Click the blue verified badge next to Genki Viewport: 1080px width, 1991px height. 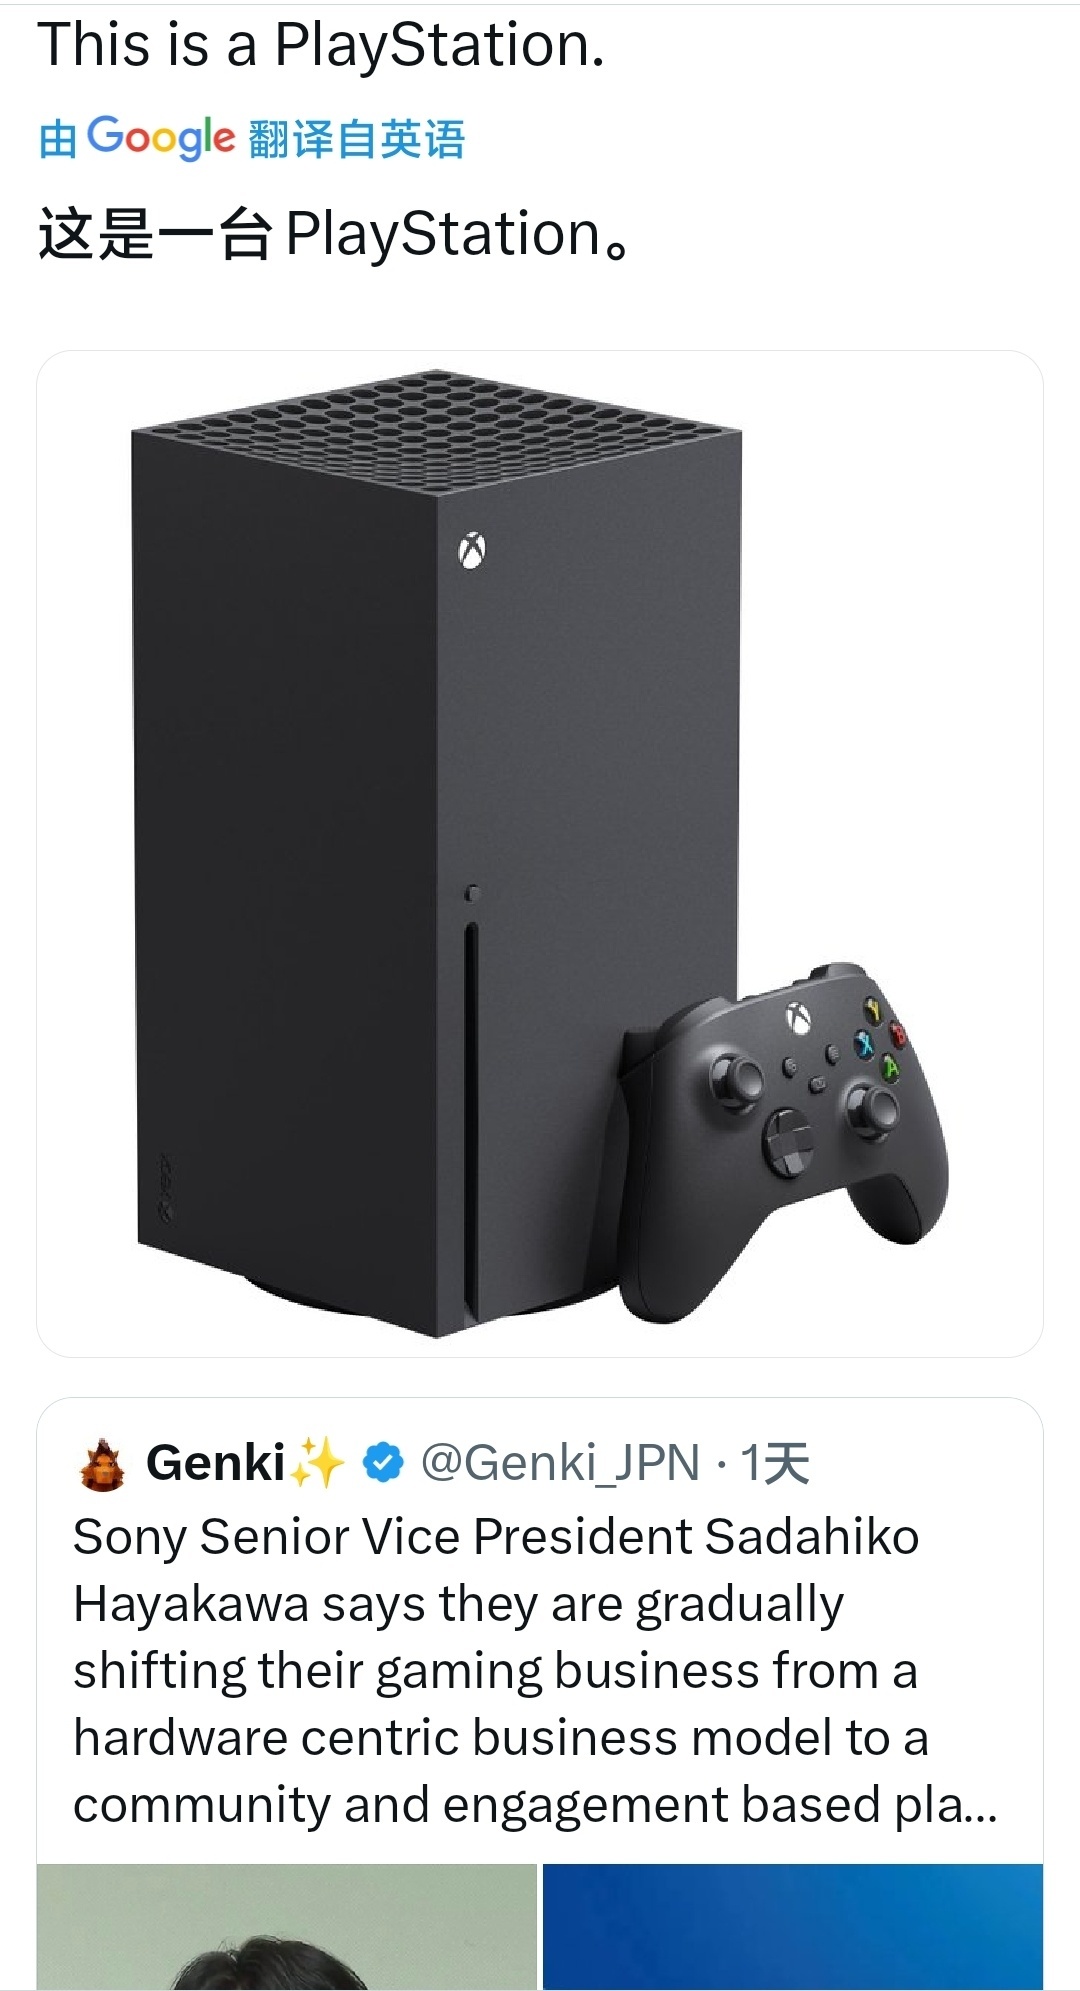tap(382, 1463)
